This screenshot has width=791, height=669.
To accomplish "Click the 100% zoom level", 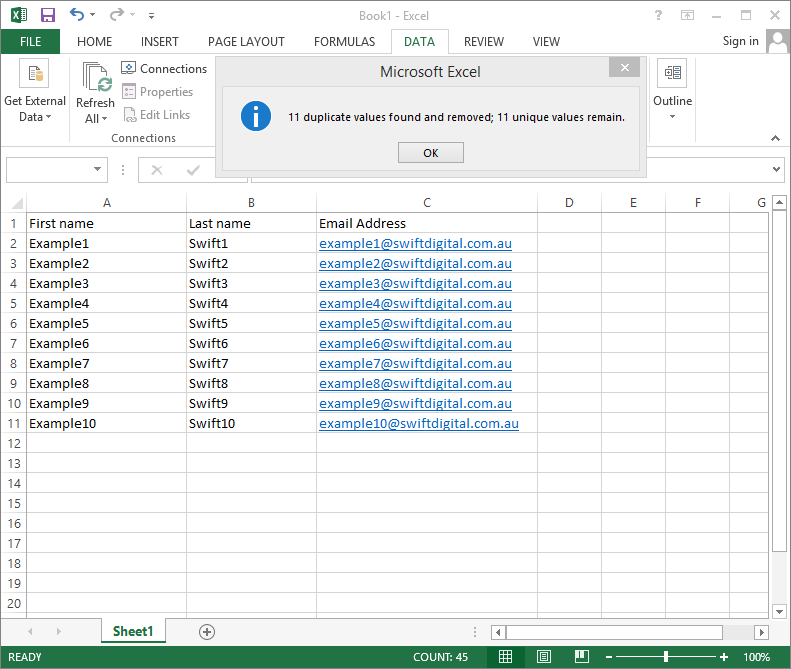I will (x=756, y=657).
